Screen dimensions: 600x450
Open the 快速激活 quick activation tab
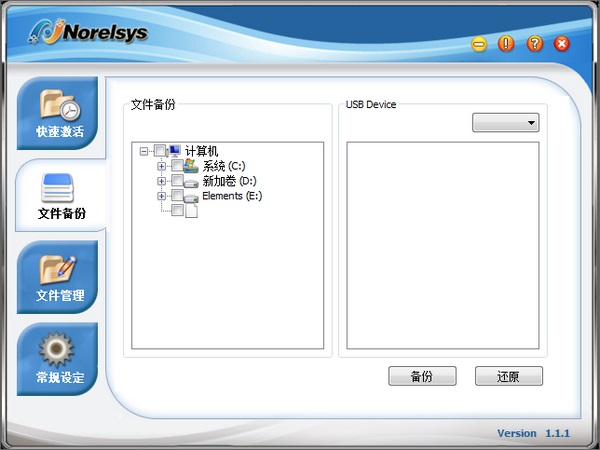tap(57, 113)
